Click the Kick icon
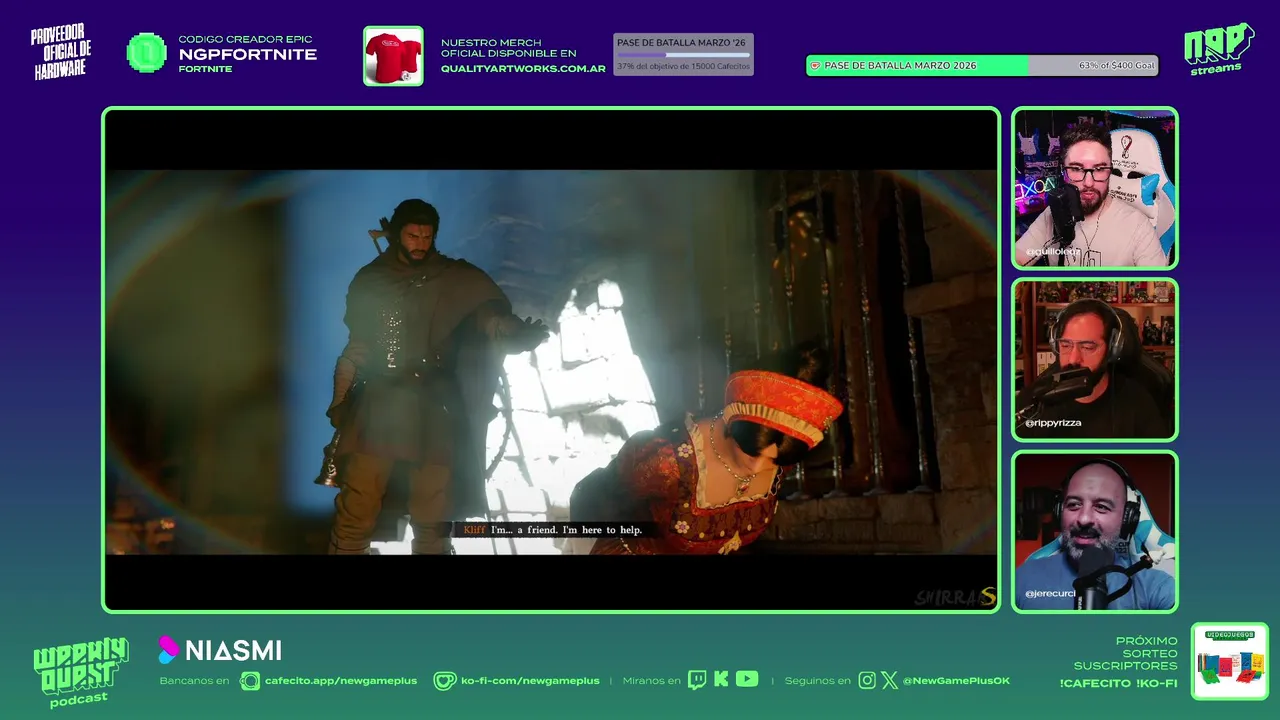 coord(721,680)
